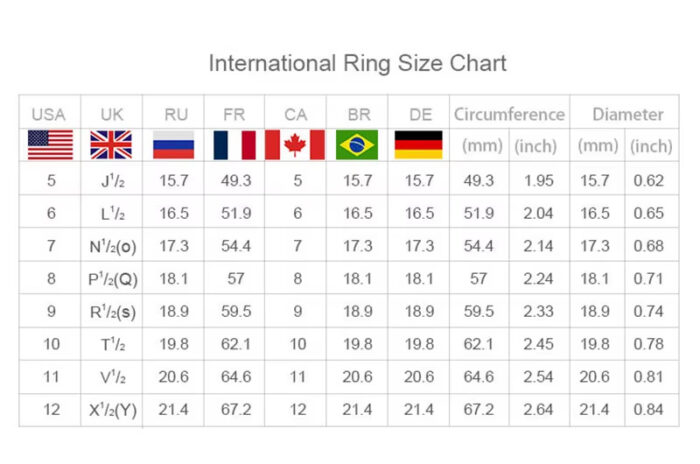The image size is (700, 464).
Task: Click the Canadian maple leaf flag
Action: coord(295,145)
